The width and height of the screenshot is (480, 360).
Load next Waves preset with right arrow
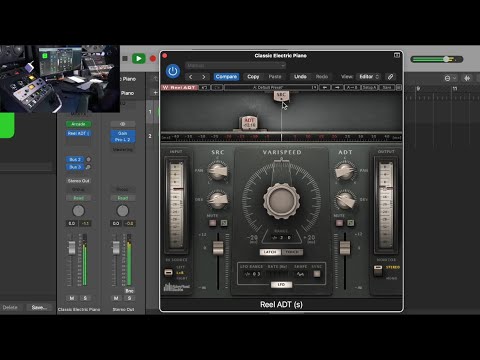point(337,87)
